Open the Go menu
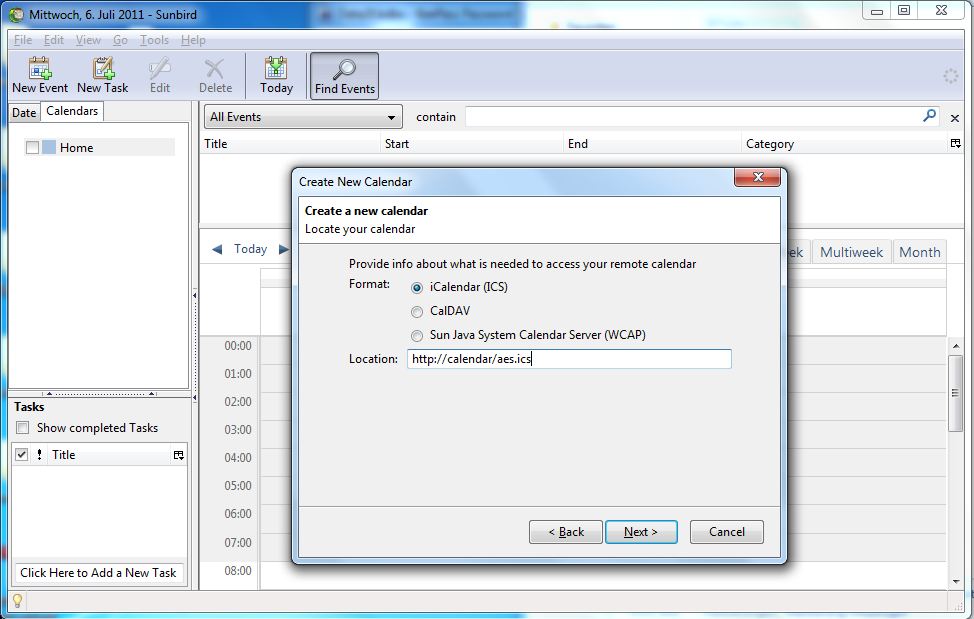Image resolution: width=974 pixels, height=619 pixels. [121, 40]
